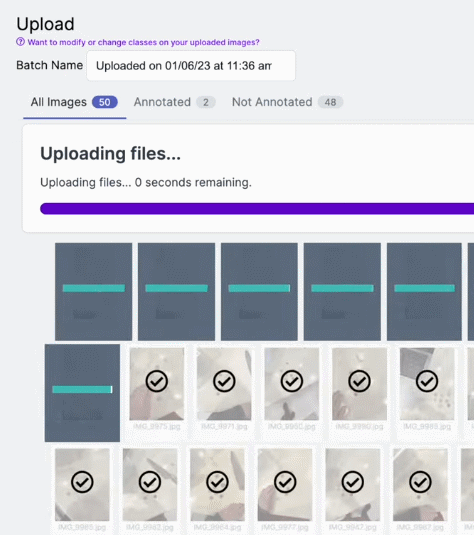Viewport: 474px width, 535px height.
Task: Click the bold Uploading files heading
Action: (110, 154)
